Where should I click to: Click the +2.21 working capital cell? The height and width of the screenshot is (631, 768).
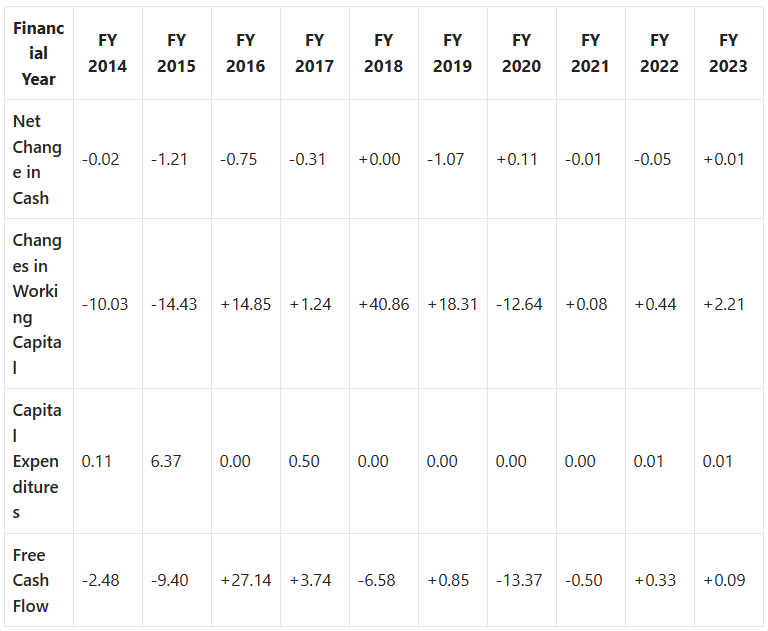pos(724,304)
